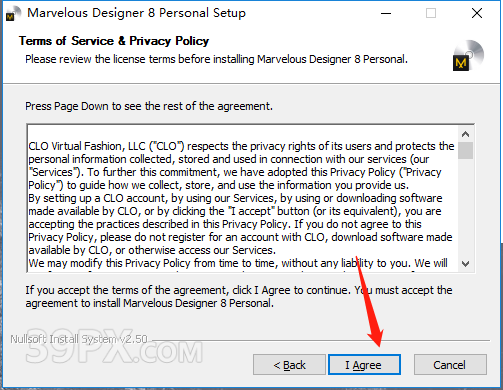Click the empty scrollbar track below the thumb
Viewport: 503px width, 390px height.
click(x=466, y=207)
